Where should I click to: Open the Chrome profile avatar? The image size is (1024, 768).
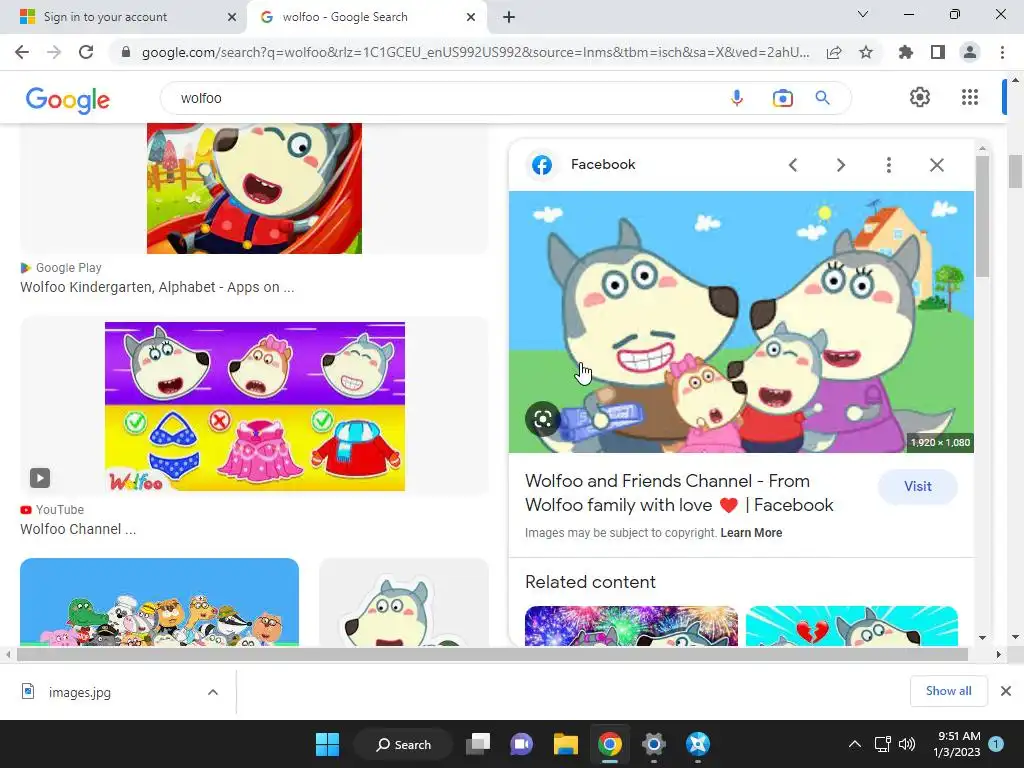coord(970,52)
